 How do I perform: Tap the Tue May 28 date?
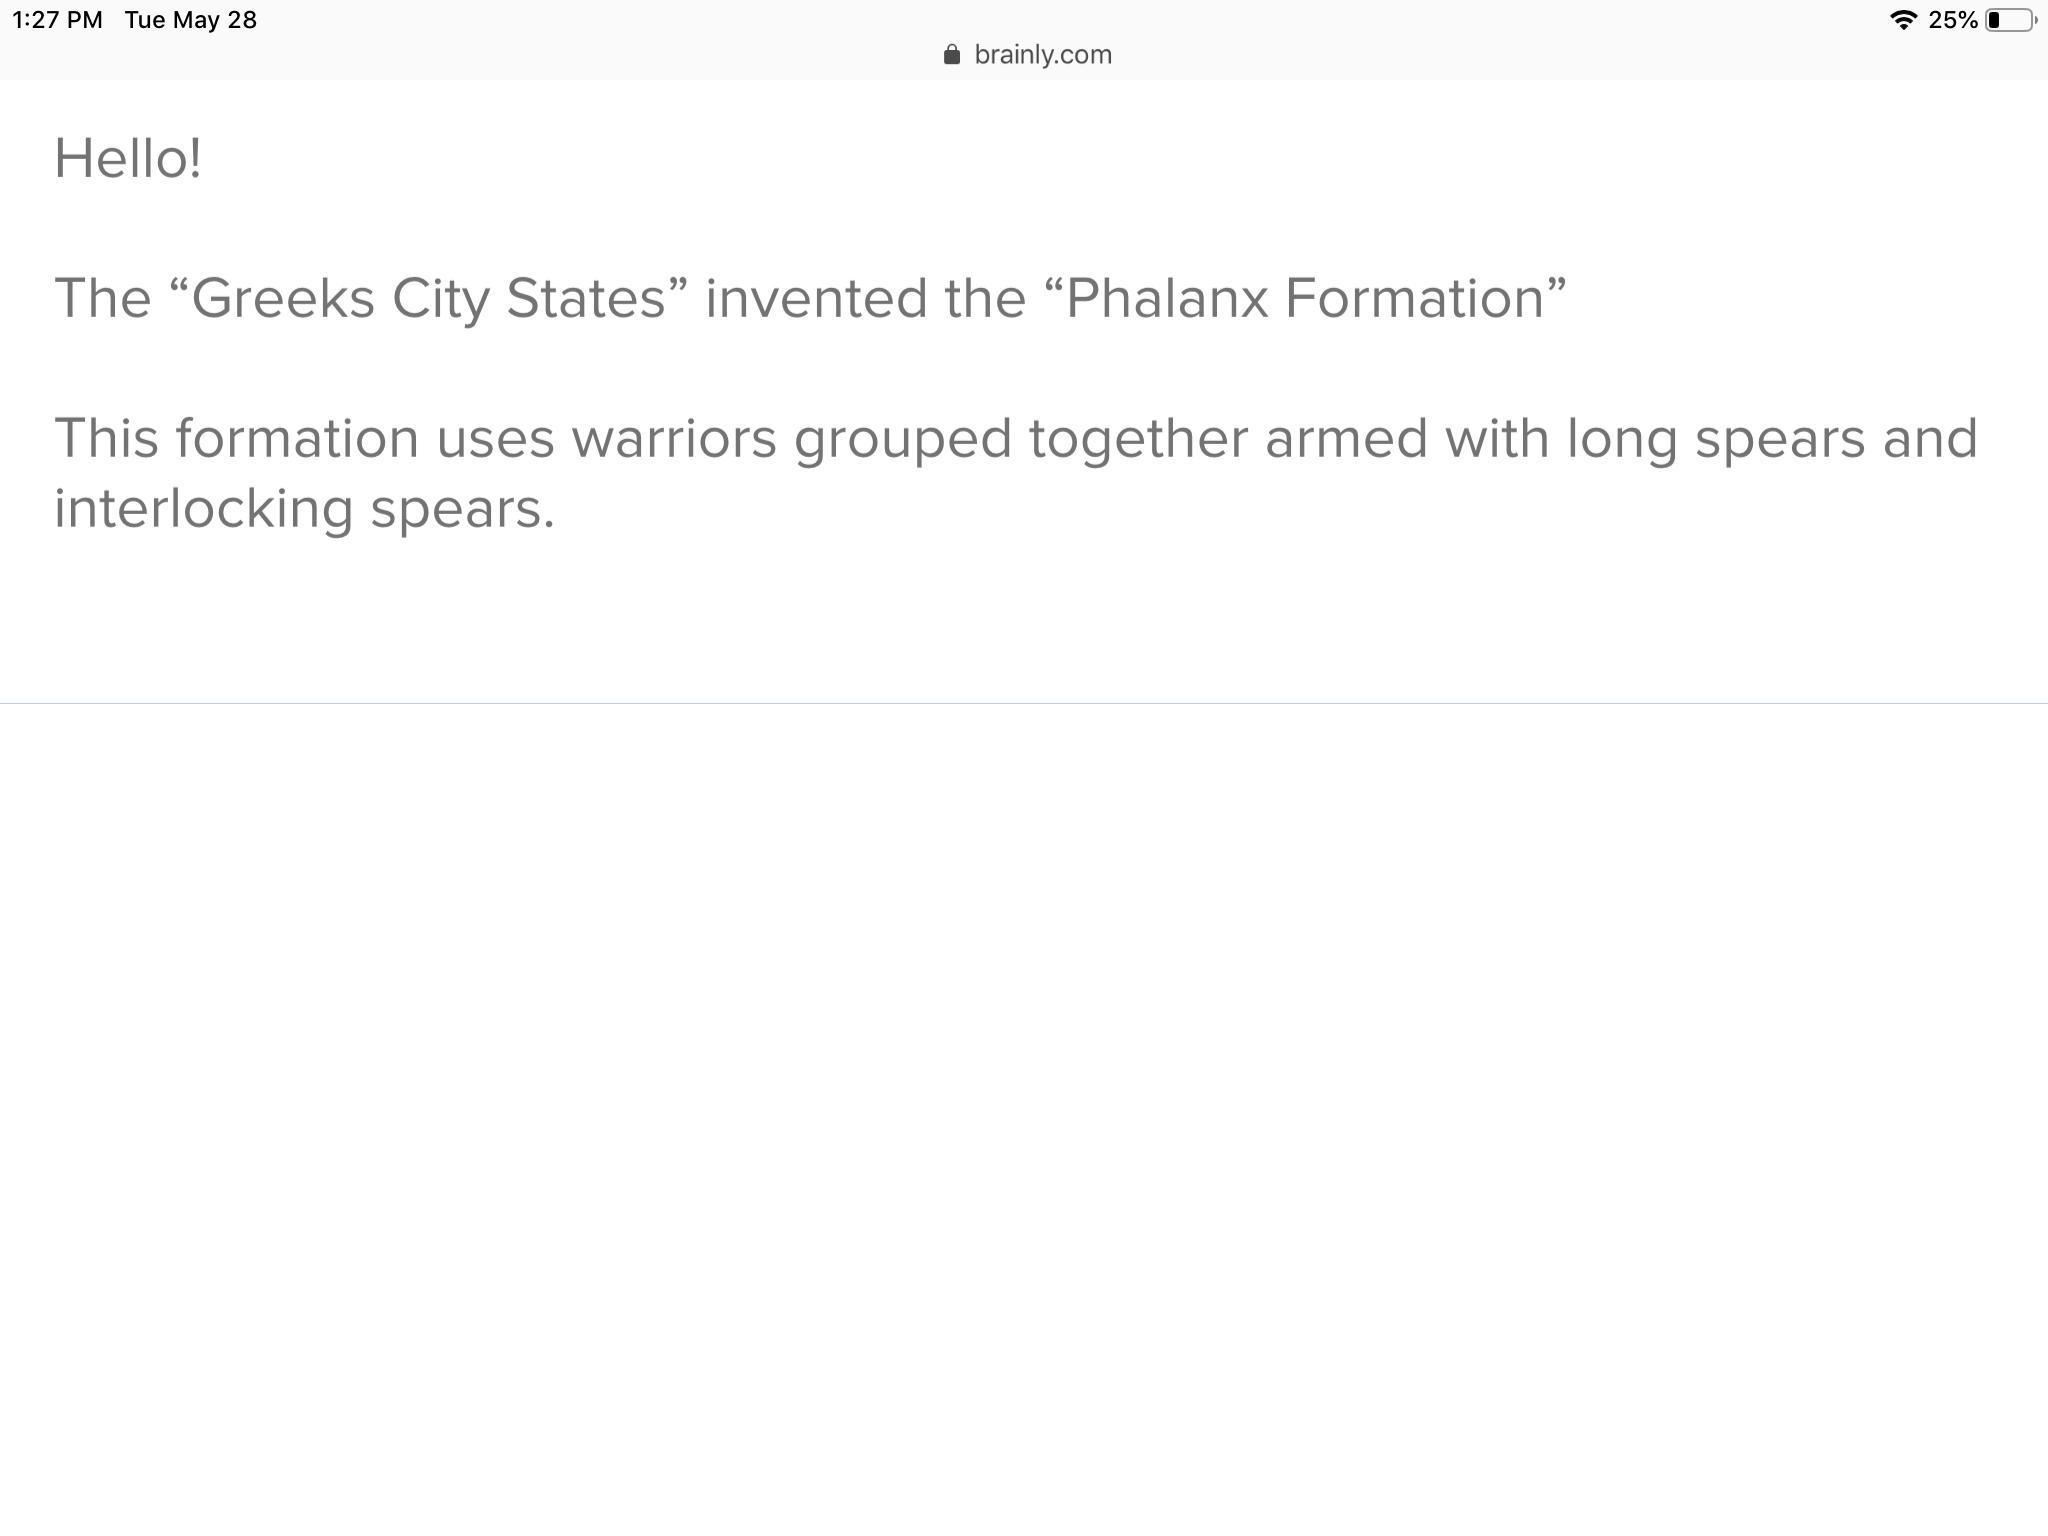[x=190, y=20]
